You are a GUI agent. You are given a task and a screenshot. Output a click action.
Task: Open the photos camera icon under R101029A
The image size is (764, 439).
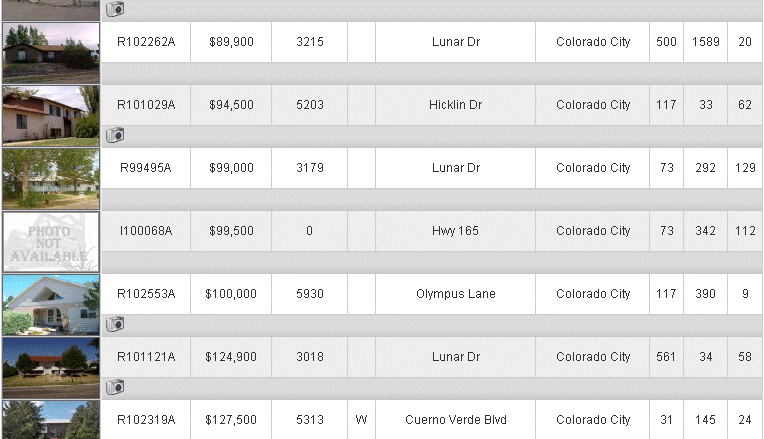coord(115,135)
